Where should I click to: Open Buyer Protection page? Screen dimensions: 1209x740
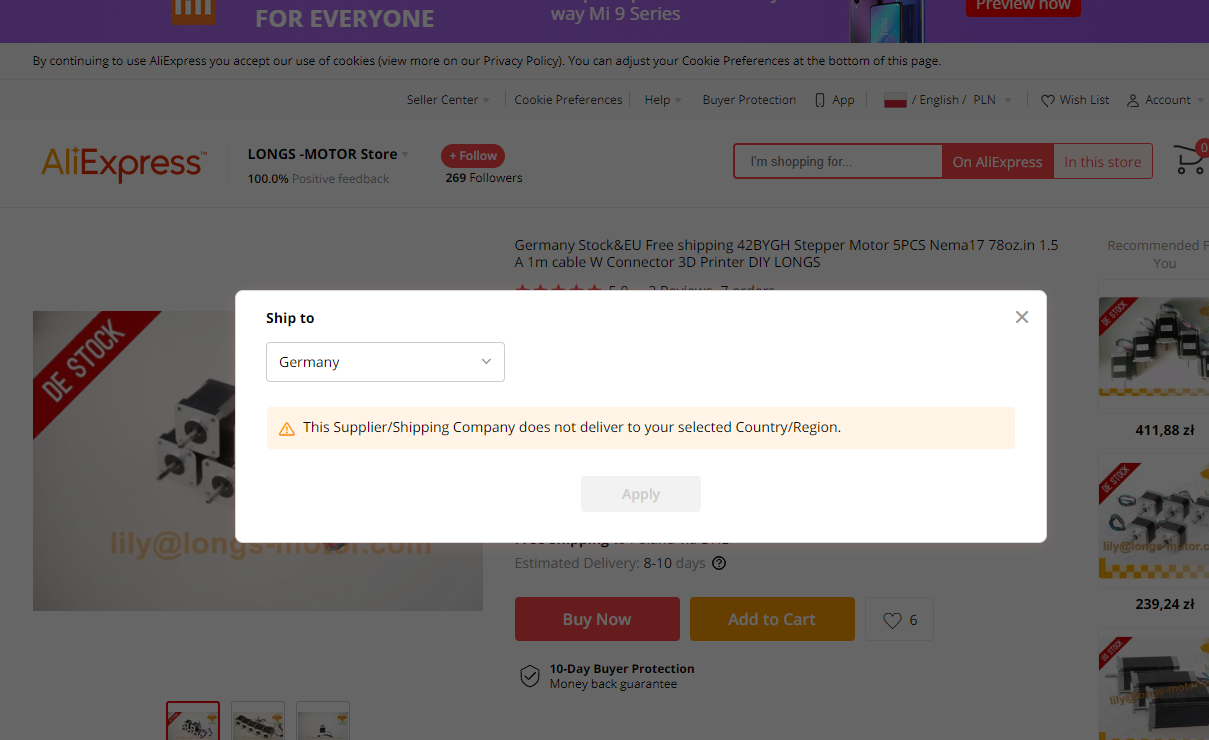pyautogui.click(x=749, y=100)
